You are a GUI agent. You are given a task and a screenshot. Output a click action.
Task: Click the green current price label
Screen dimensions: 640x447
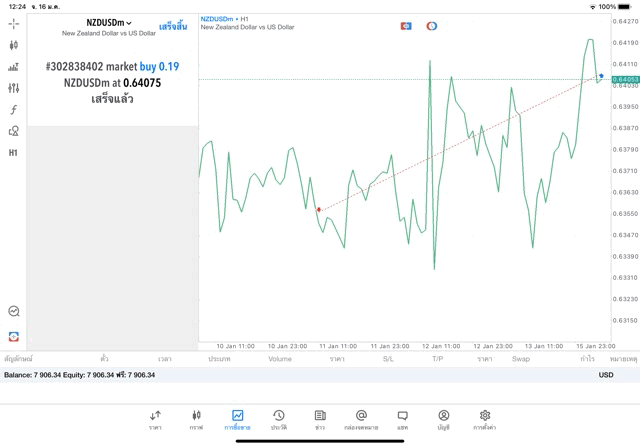pyautogui.click(x=625, y=80)
